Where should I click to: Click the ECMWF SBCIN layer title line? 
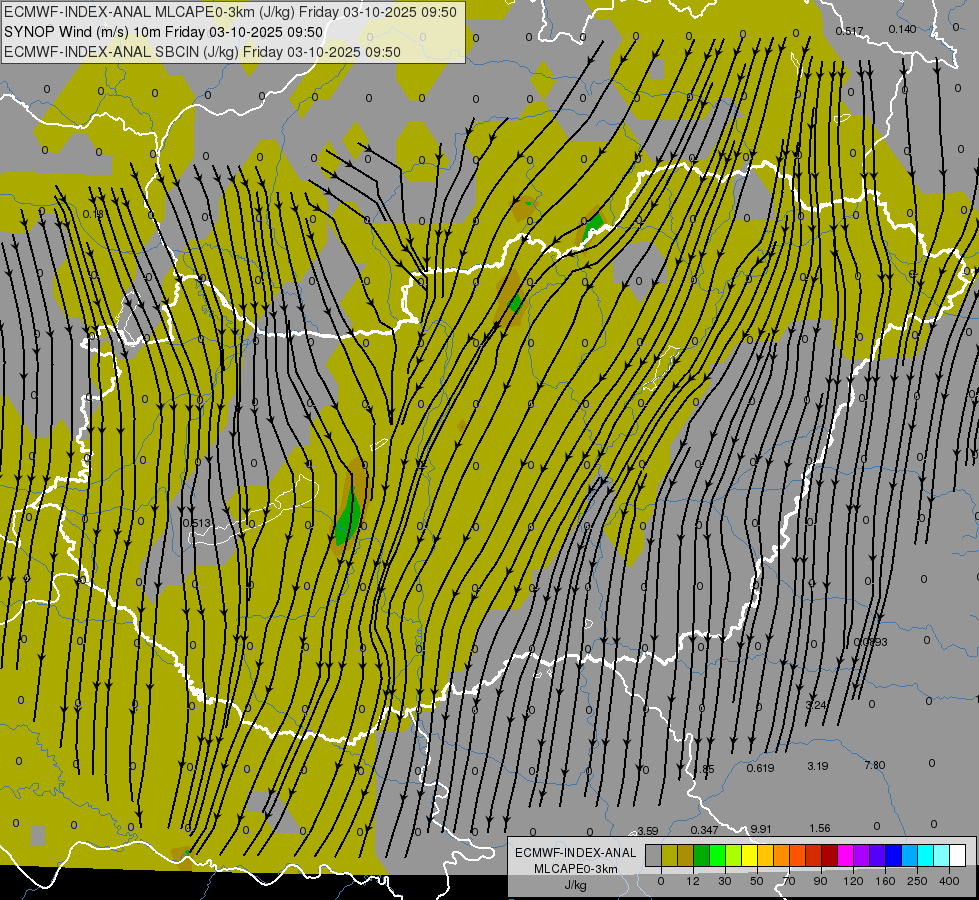pyautogui.click(x=202, y=52)
